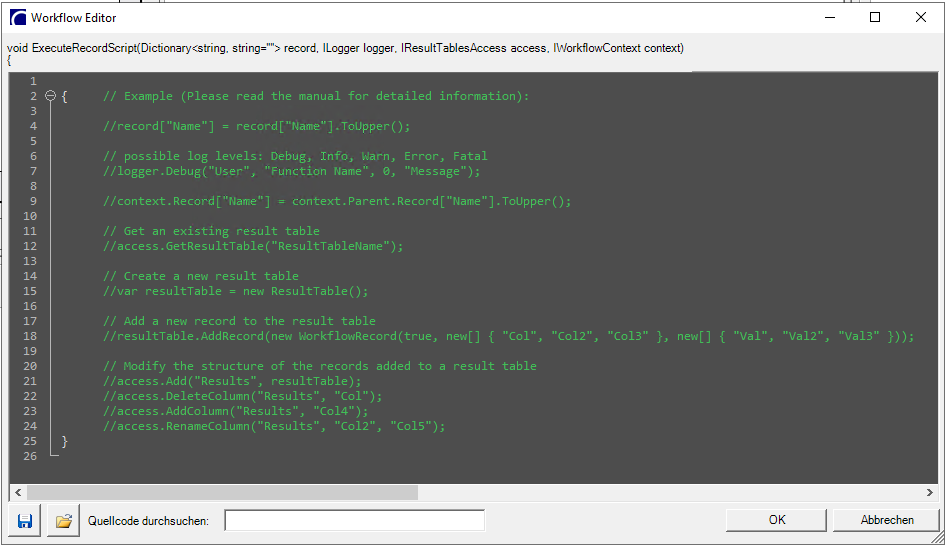Viewport: 950px width, 549px height.
Task: Click the logger.Debug comment line
Action: 291,171
